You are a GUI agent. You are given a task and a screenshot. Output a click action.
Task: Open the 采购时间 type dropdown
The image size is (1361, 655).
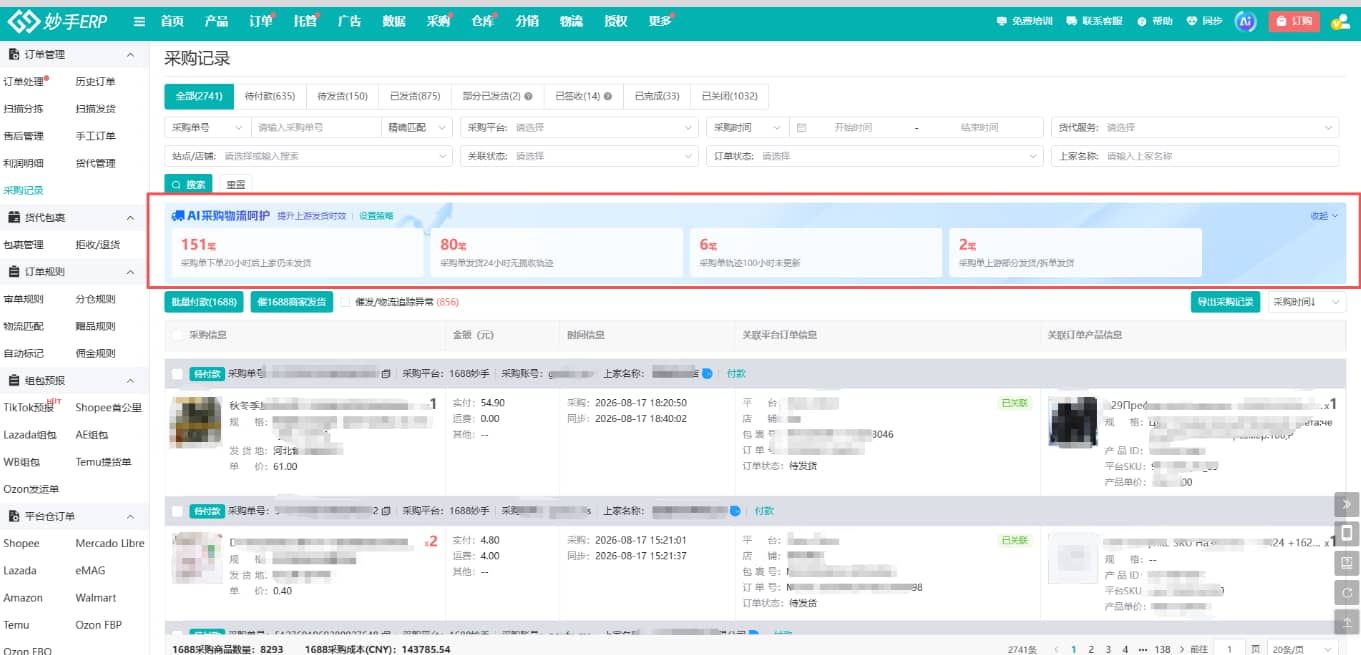pos(747,128)
